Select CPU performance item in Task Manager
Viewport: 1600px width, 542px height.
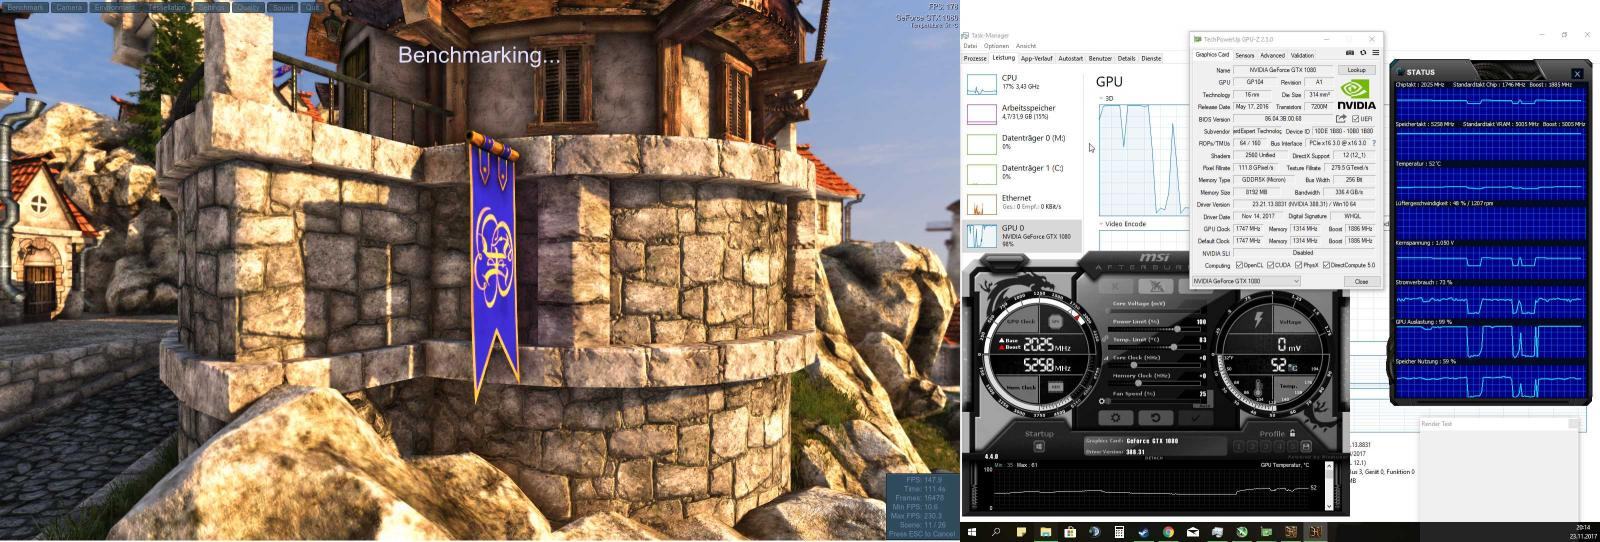click(1022, 82)
